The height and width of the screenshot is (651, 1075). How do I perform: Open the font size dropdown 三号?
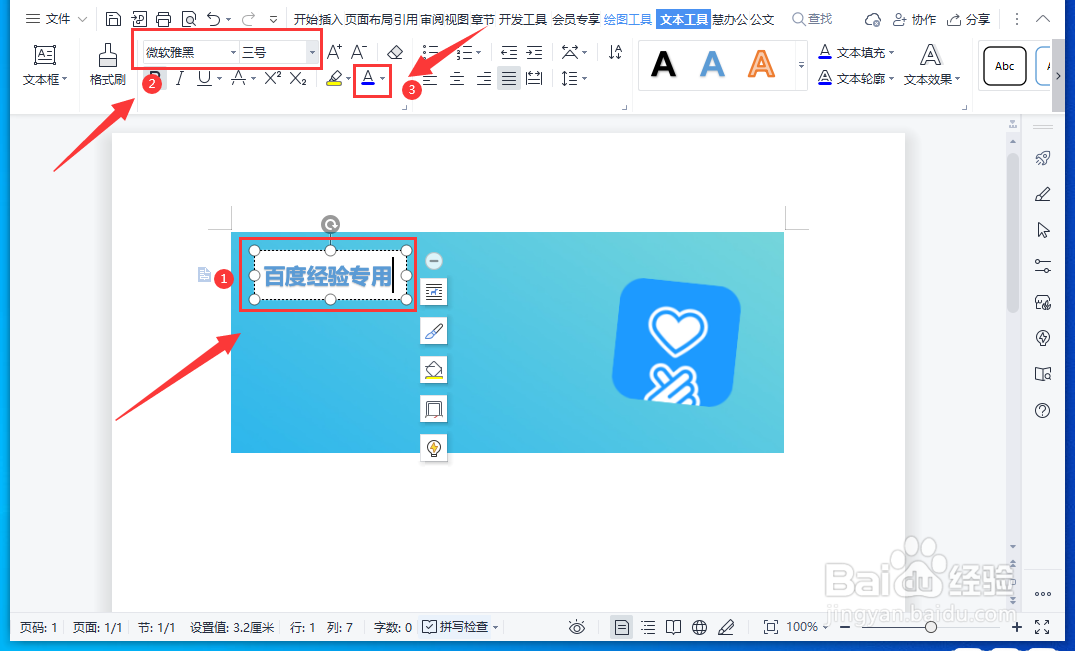pos(312,53)
